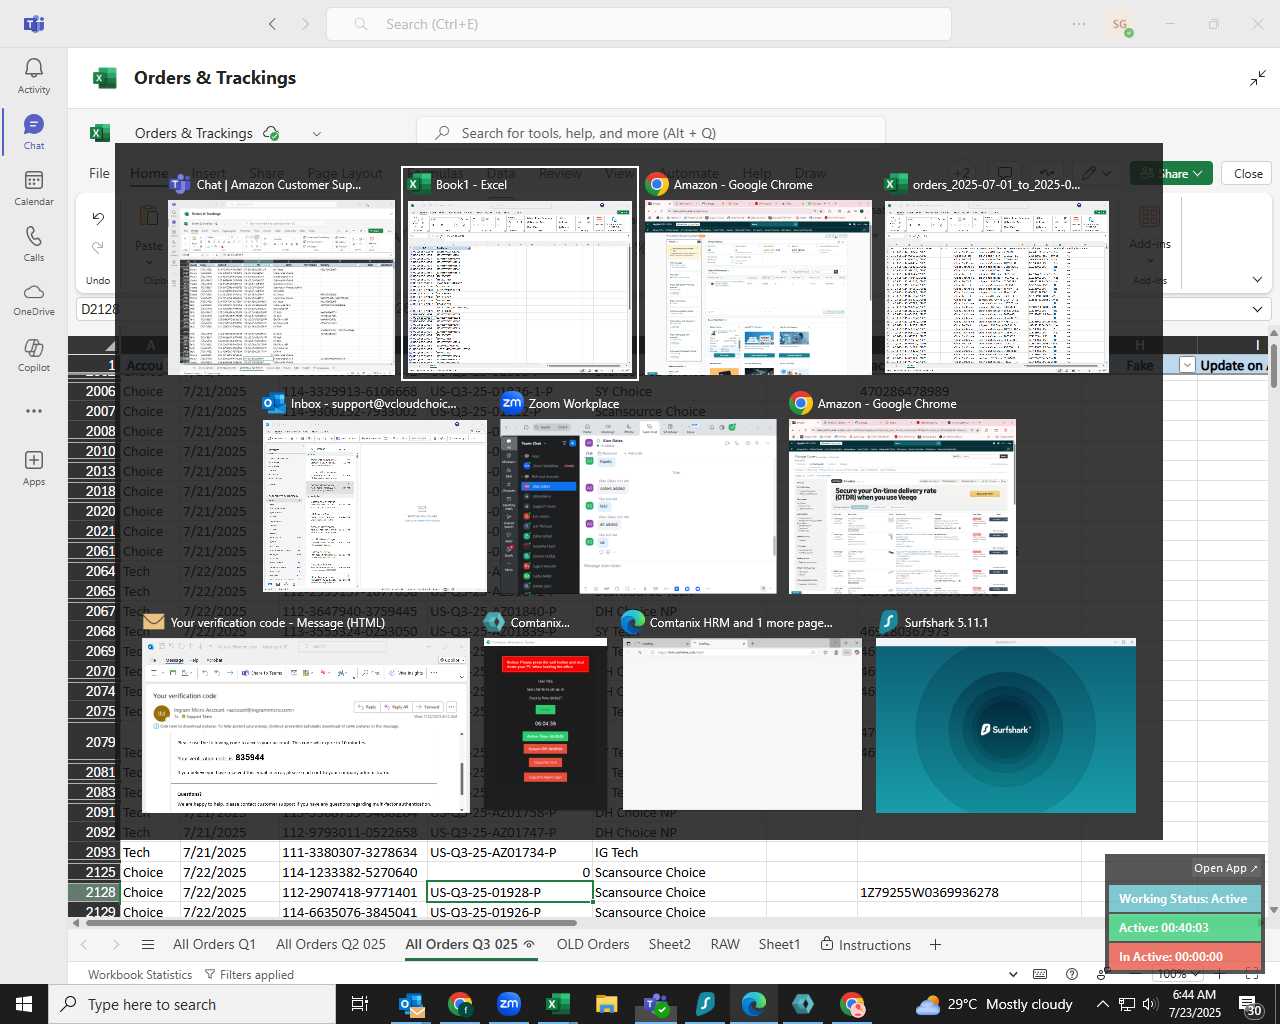1280x1024 pixels.
Task: Open Zoom from the taskbar
Action: click(509, 1004)
